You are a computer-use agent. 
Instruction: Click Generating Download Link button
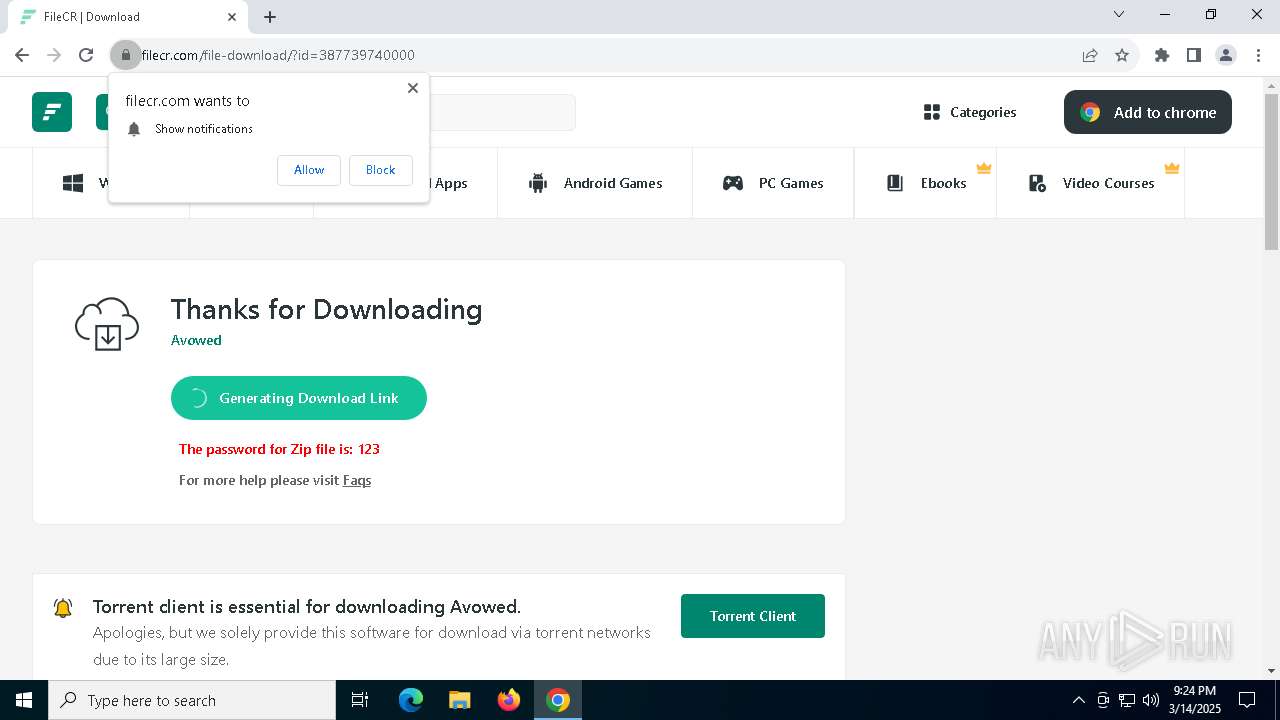299,398
